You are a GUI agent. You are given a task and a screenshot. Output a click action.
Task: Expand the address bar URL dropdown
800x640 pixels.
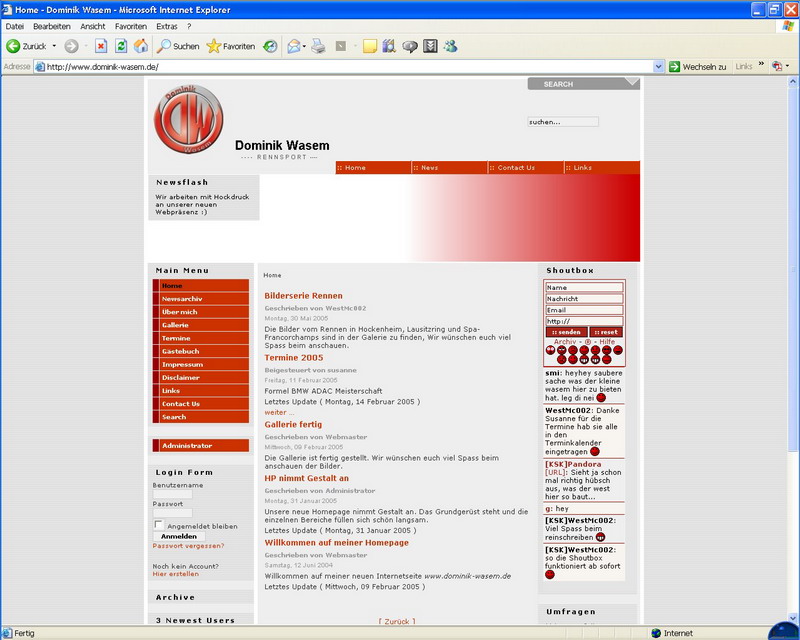659,67
